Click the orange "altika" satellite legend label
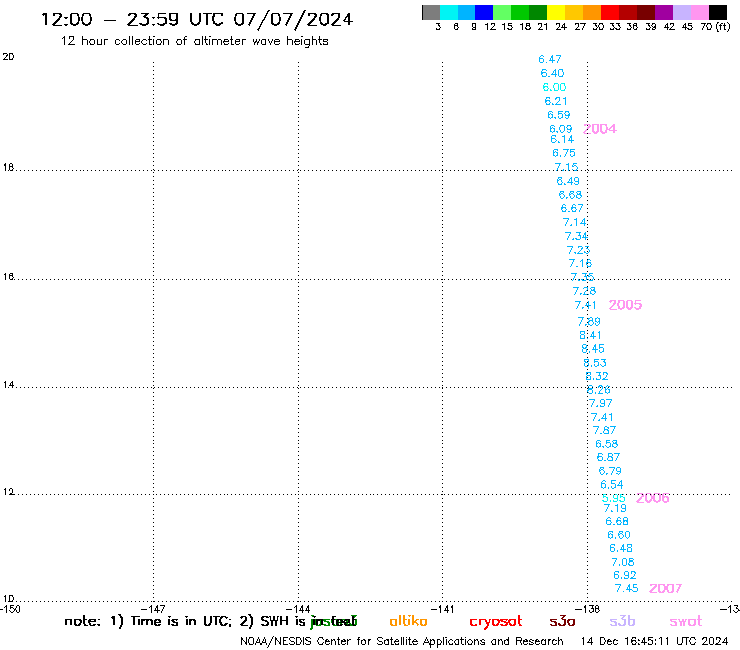 pyautogui.click(x=408, y=621)
